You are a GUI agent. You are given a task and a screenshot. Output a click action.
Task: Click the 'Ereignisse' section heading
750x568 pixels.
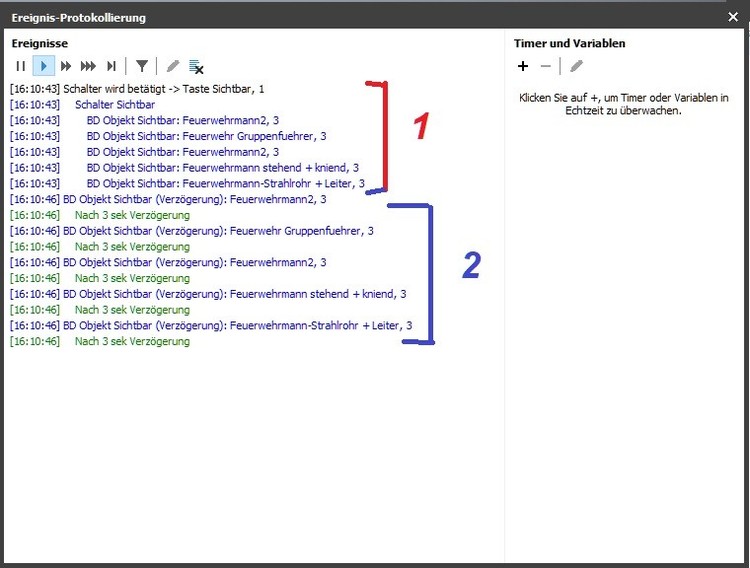tap(40, 44)
